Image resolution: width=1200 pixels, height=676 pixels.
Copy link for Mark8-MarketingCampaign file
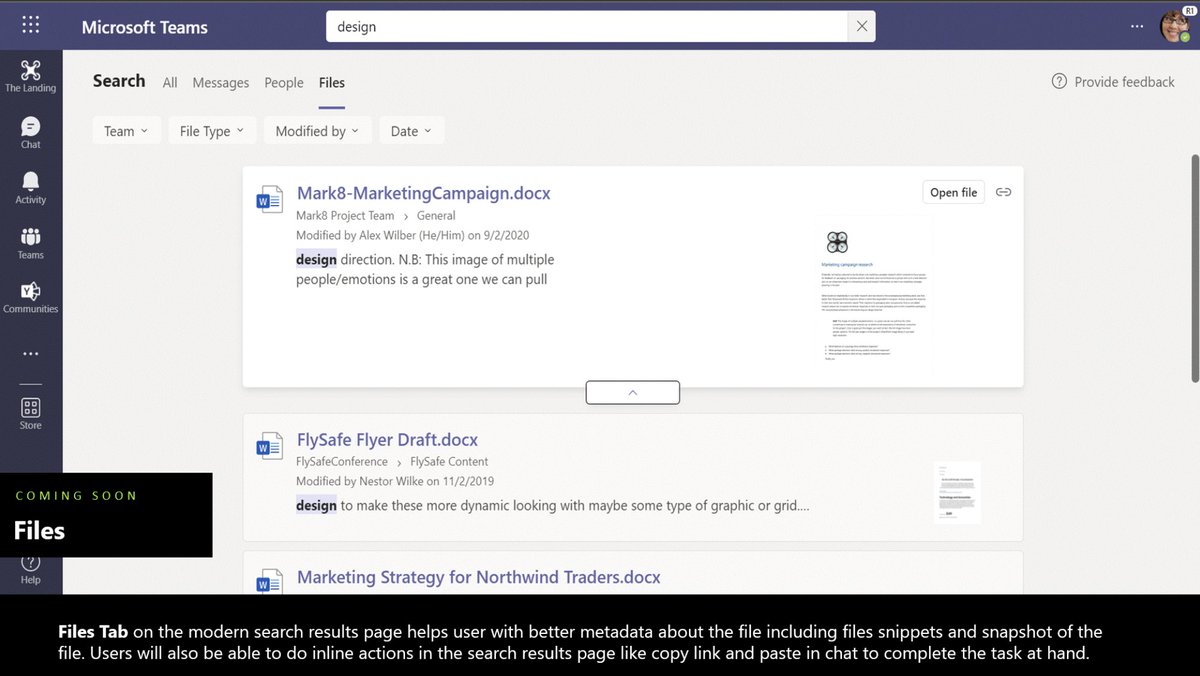(x=1003, y=192)
